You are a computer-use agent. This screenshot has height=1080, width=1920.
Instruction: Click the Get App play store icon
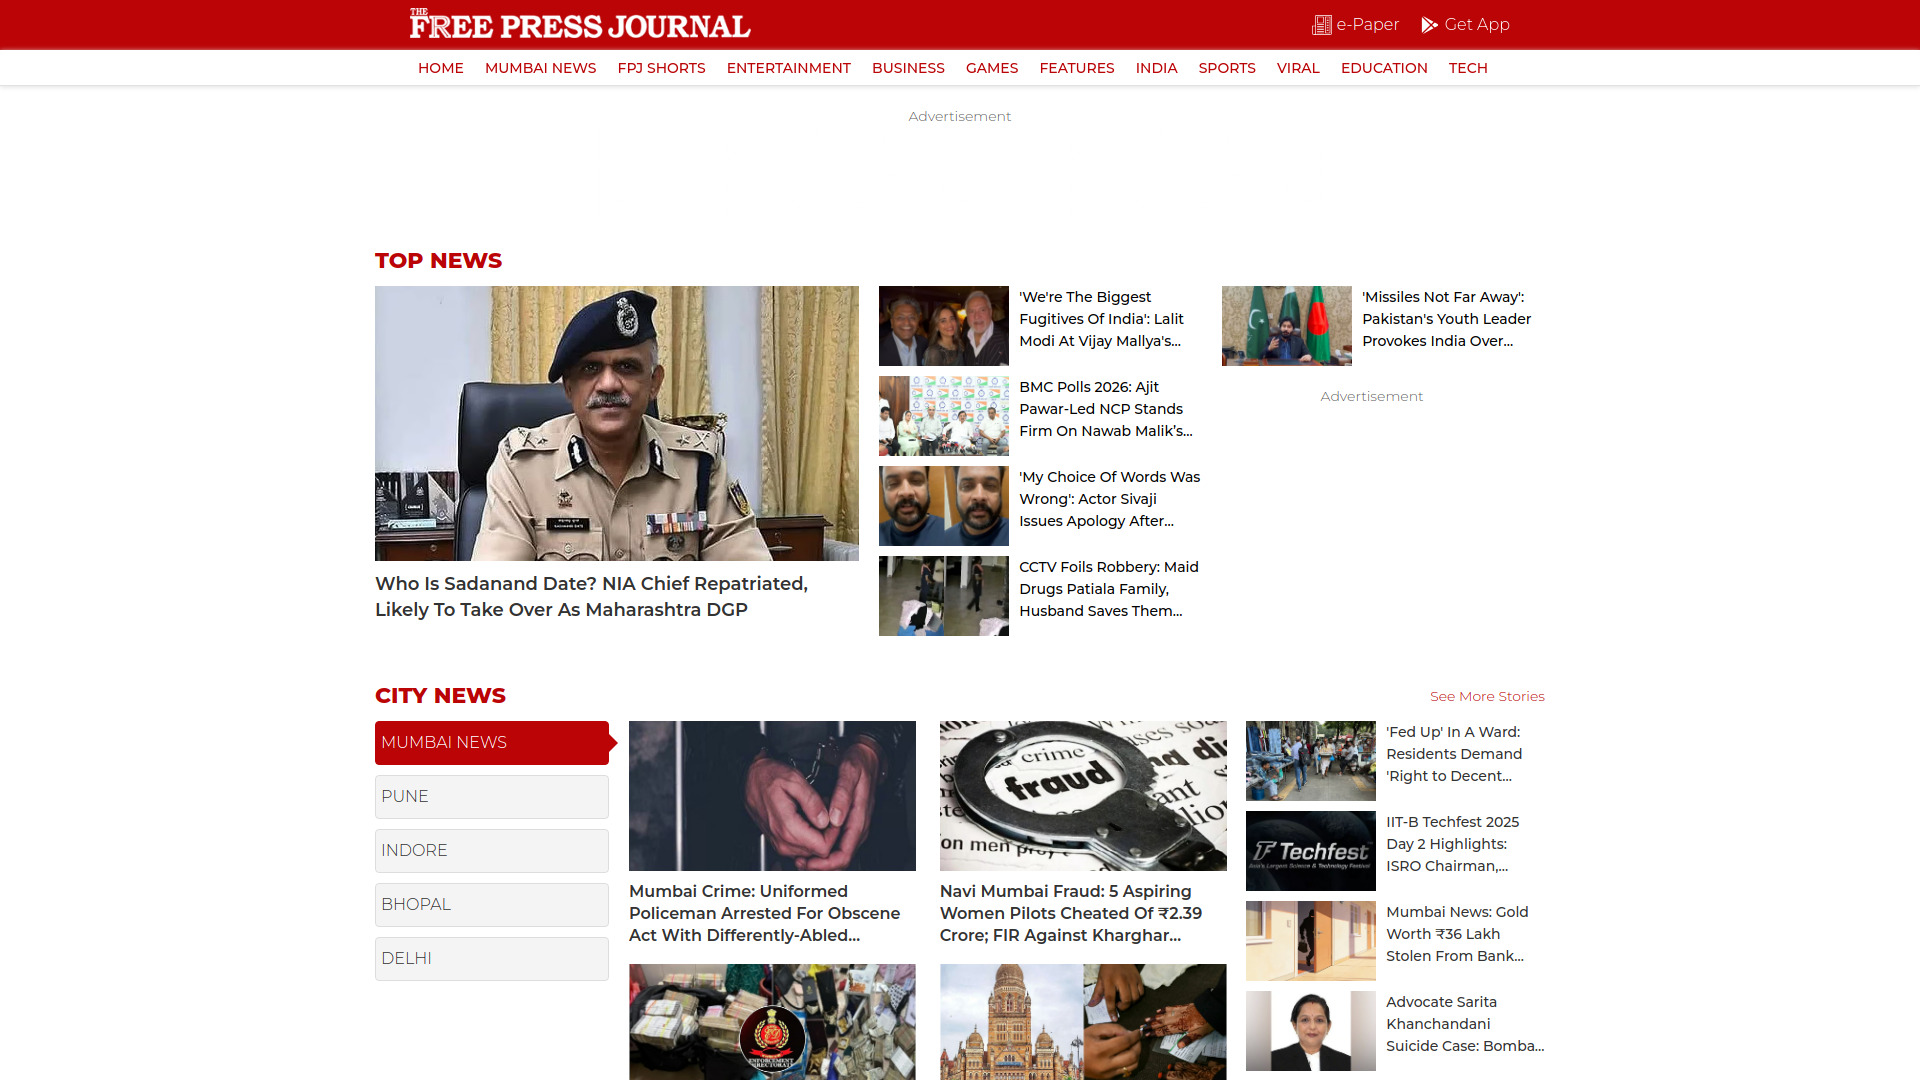tap(1429, 25)
